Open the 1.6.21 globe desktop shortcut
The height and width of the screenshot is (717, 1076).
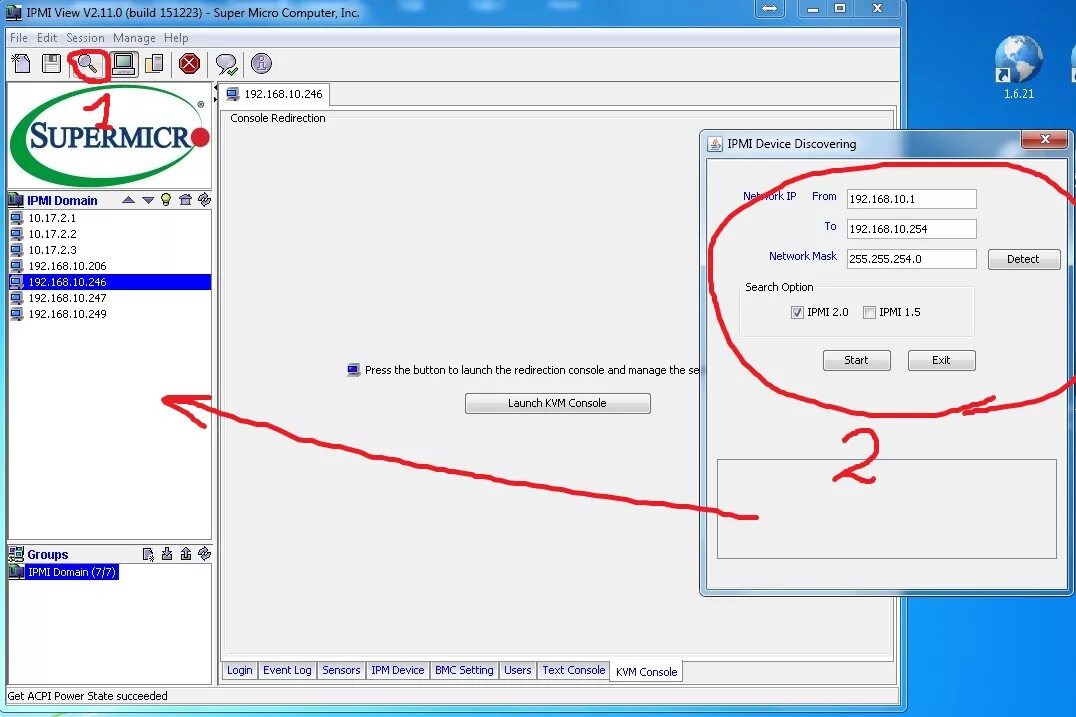[1019, 67]
